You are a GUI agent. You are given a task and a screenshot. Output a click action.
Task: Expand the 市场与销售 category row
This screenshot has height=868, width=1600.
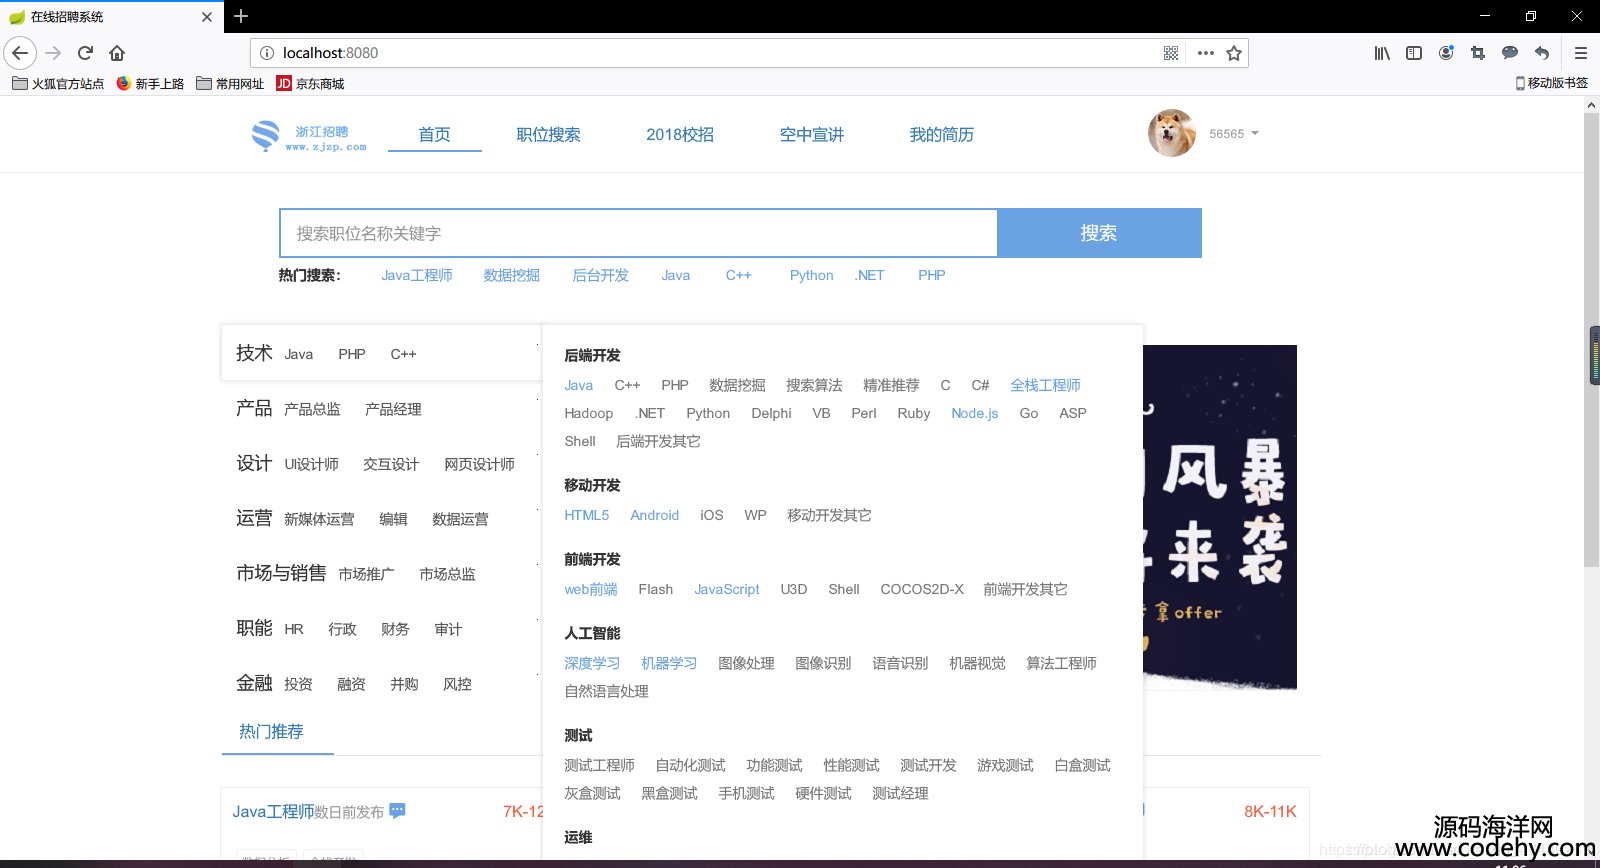381,573
